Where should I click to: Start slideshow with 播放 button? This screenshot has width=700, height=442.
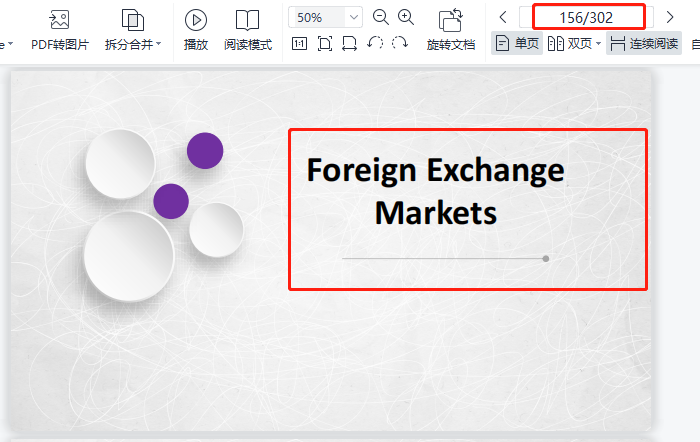point(196,19)
